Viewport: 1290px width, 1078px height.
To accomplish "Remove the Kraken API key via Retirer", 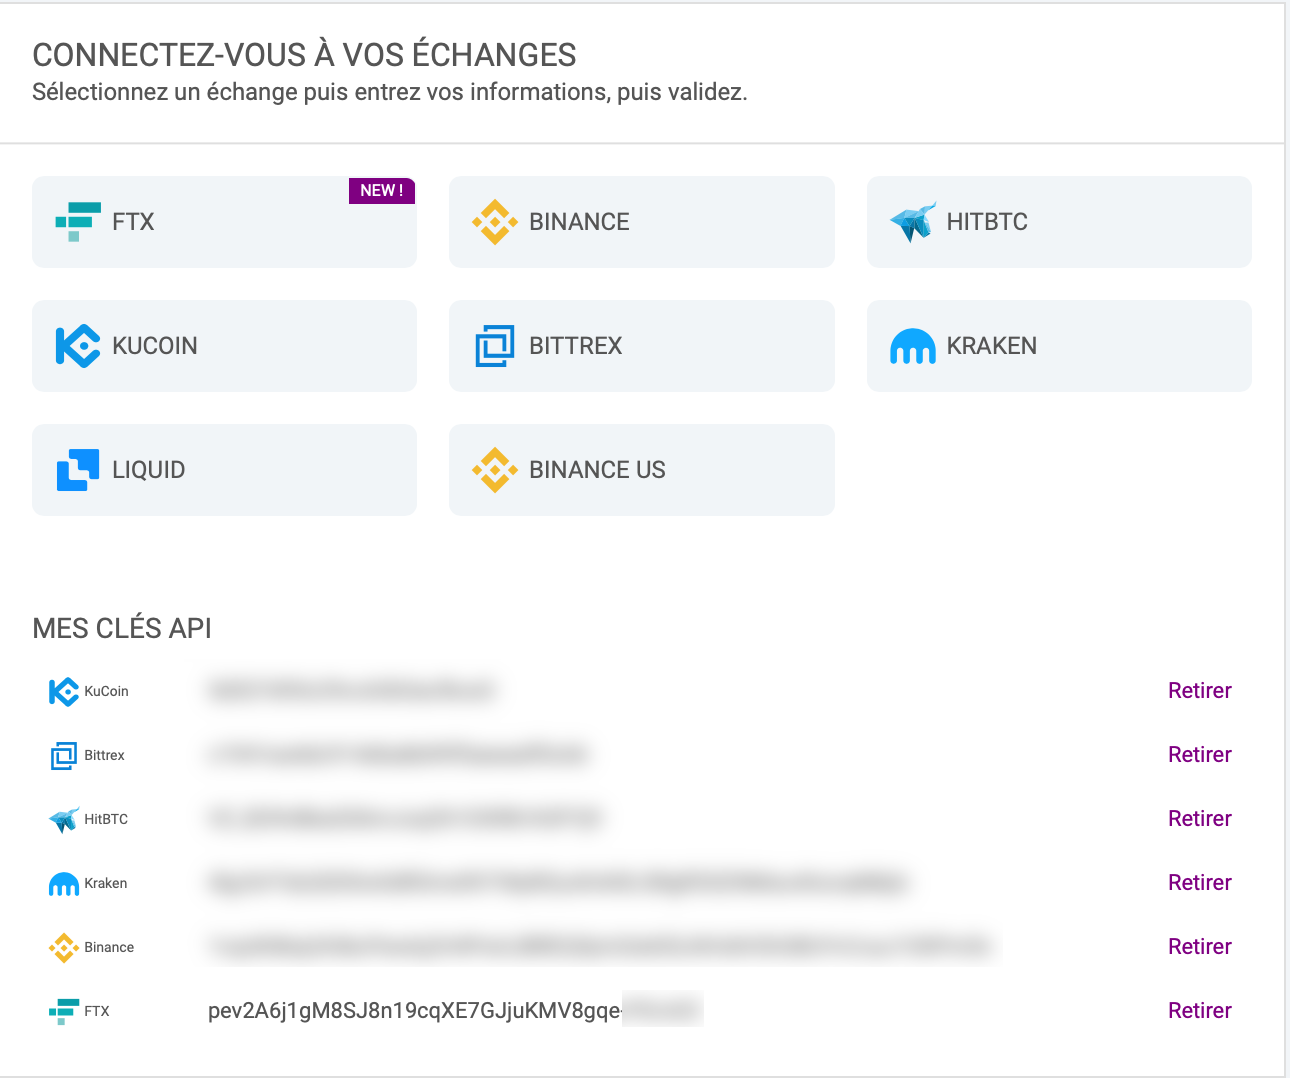I will click(1200, 883).
